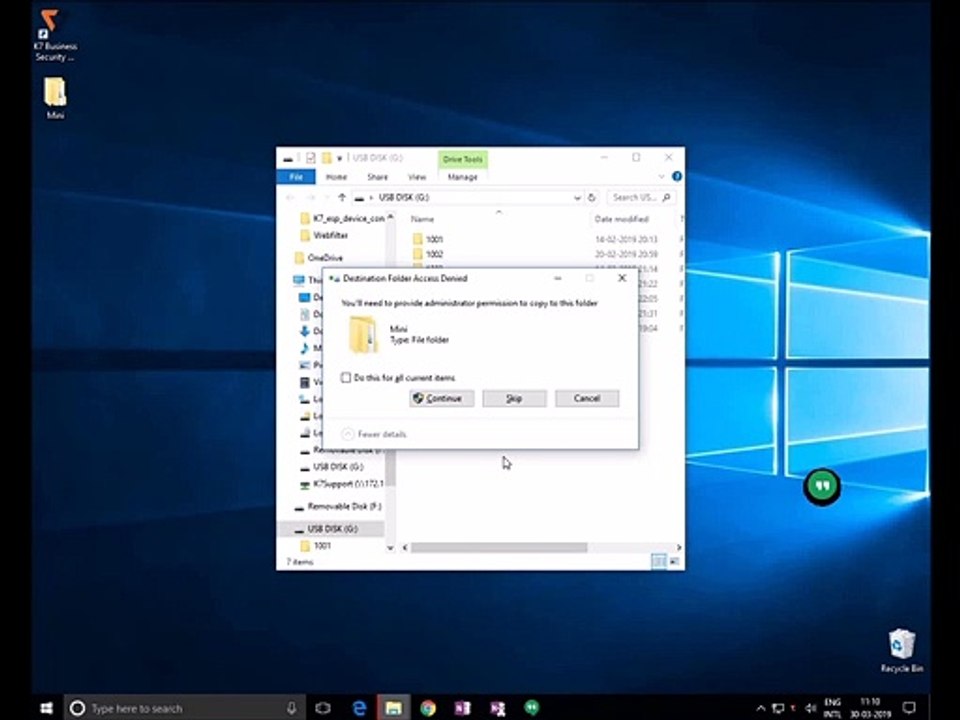Viewport: 960px width, 720px height.
Task: Open Recycle Bin on desktop
Action: pos(901,651)
